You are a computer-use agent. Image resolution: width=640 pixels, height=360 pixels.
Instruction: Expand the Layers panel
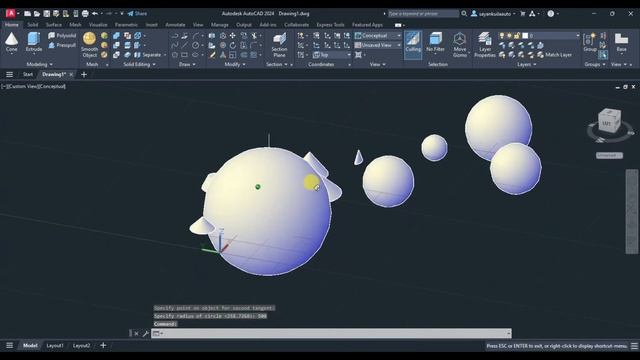pyautogui.click(x=527, y=64)
